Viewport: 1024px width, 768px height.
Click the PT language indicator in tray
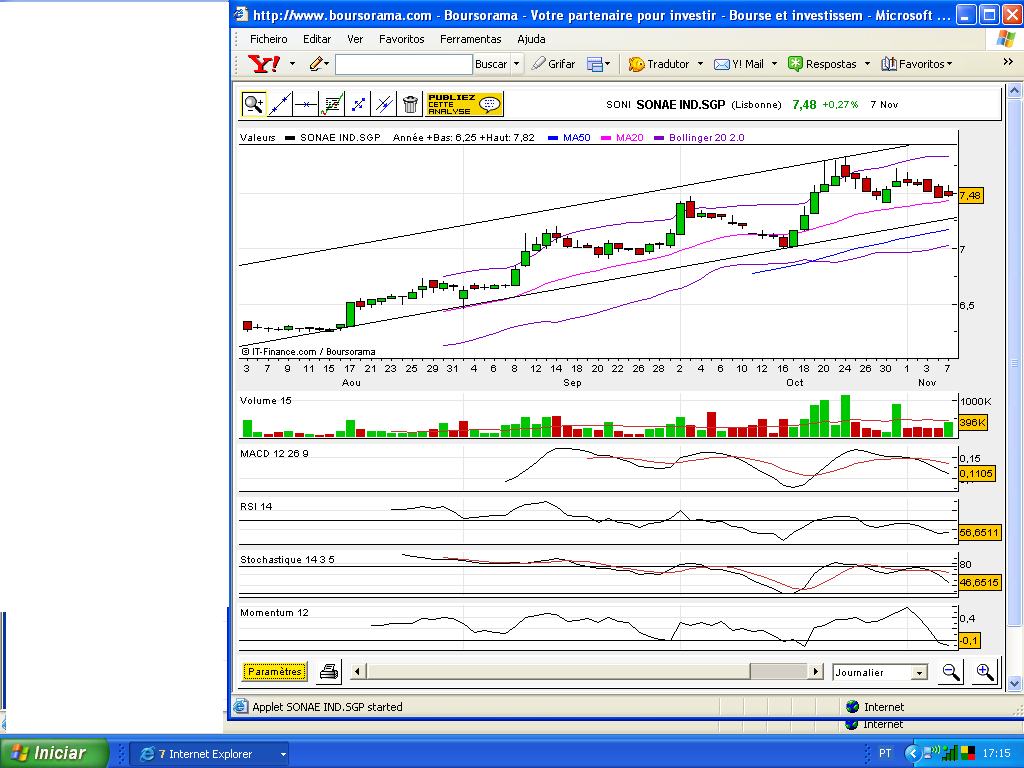pyautogui.click(x=885, y=754)
